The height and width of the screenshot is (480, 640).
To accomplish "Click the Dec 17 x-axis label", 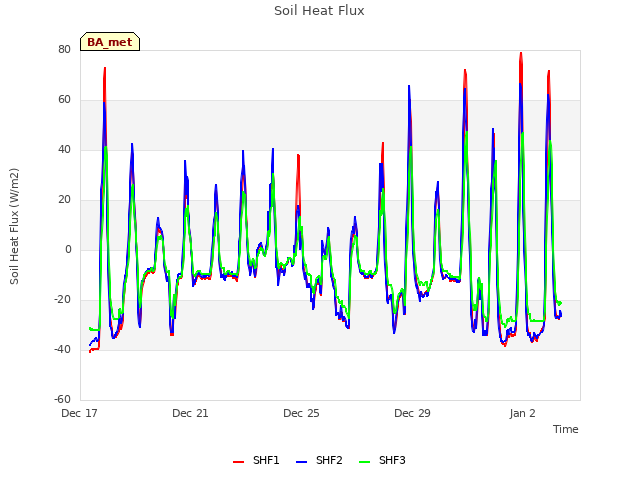I will click(79, 413).
